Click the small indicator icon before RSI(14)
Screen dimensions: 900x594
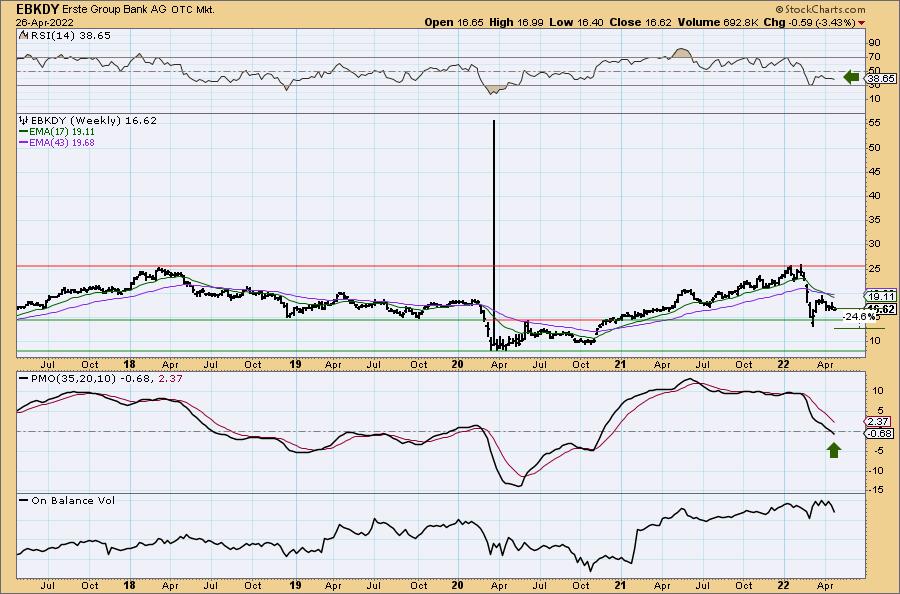coord(23,35)
